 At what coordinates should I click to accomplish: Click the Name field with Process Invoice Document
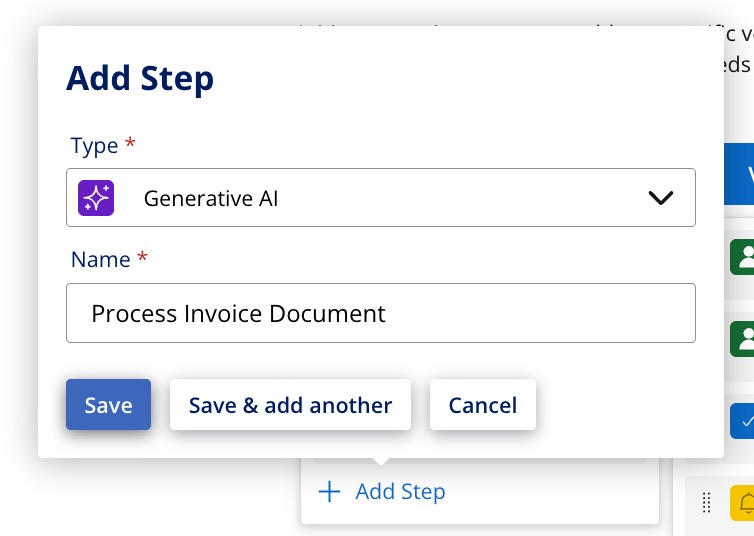tap(380, 313)
